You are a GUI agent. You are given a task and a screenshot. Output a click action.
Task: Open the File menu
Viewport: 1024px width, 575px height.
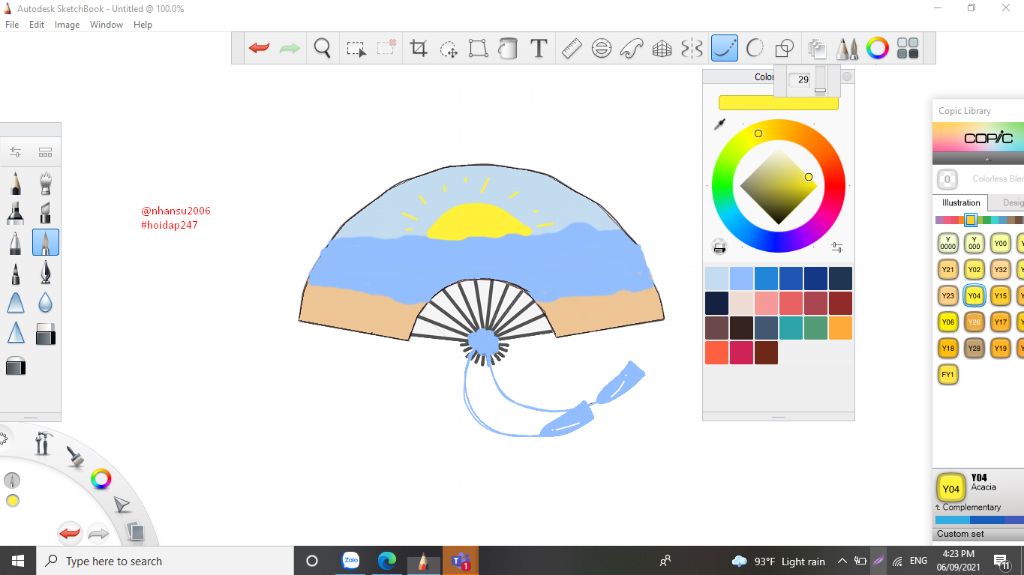[12, 25]
